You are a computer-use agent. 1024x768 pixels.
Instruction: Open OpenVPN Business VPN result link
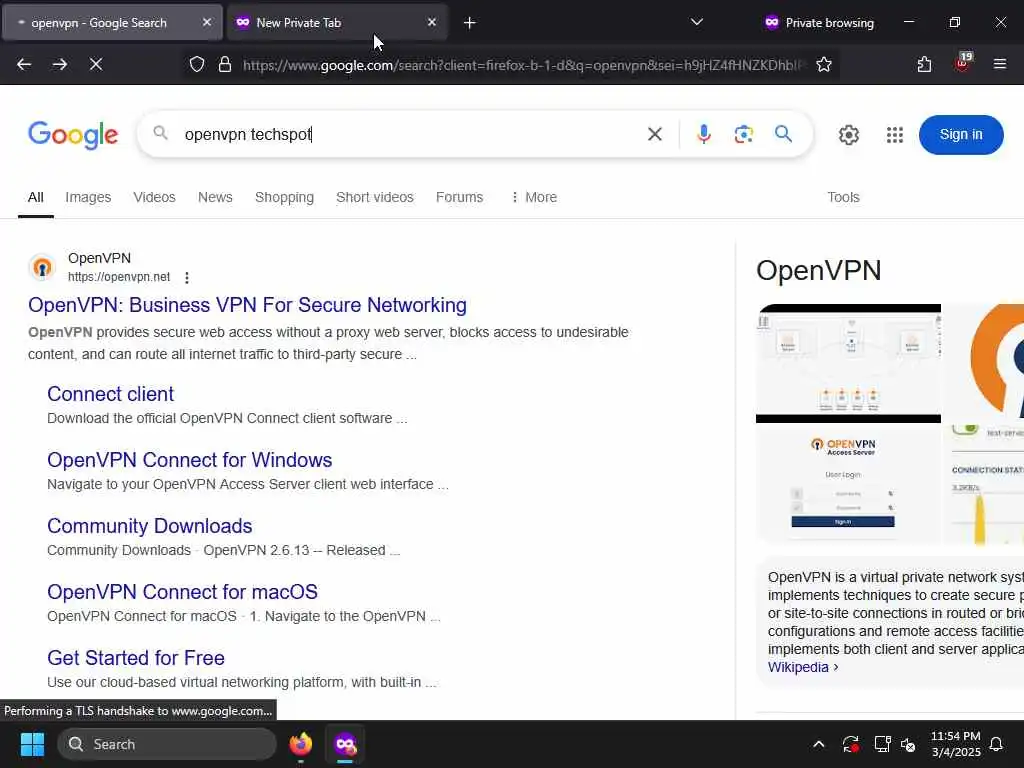[247, 305]
